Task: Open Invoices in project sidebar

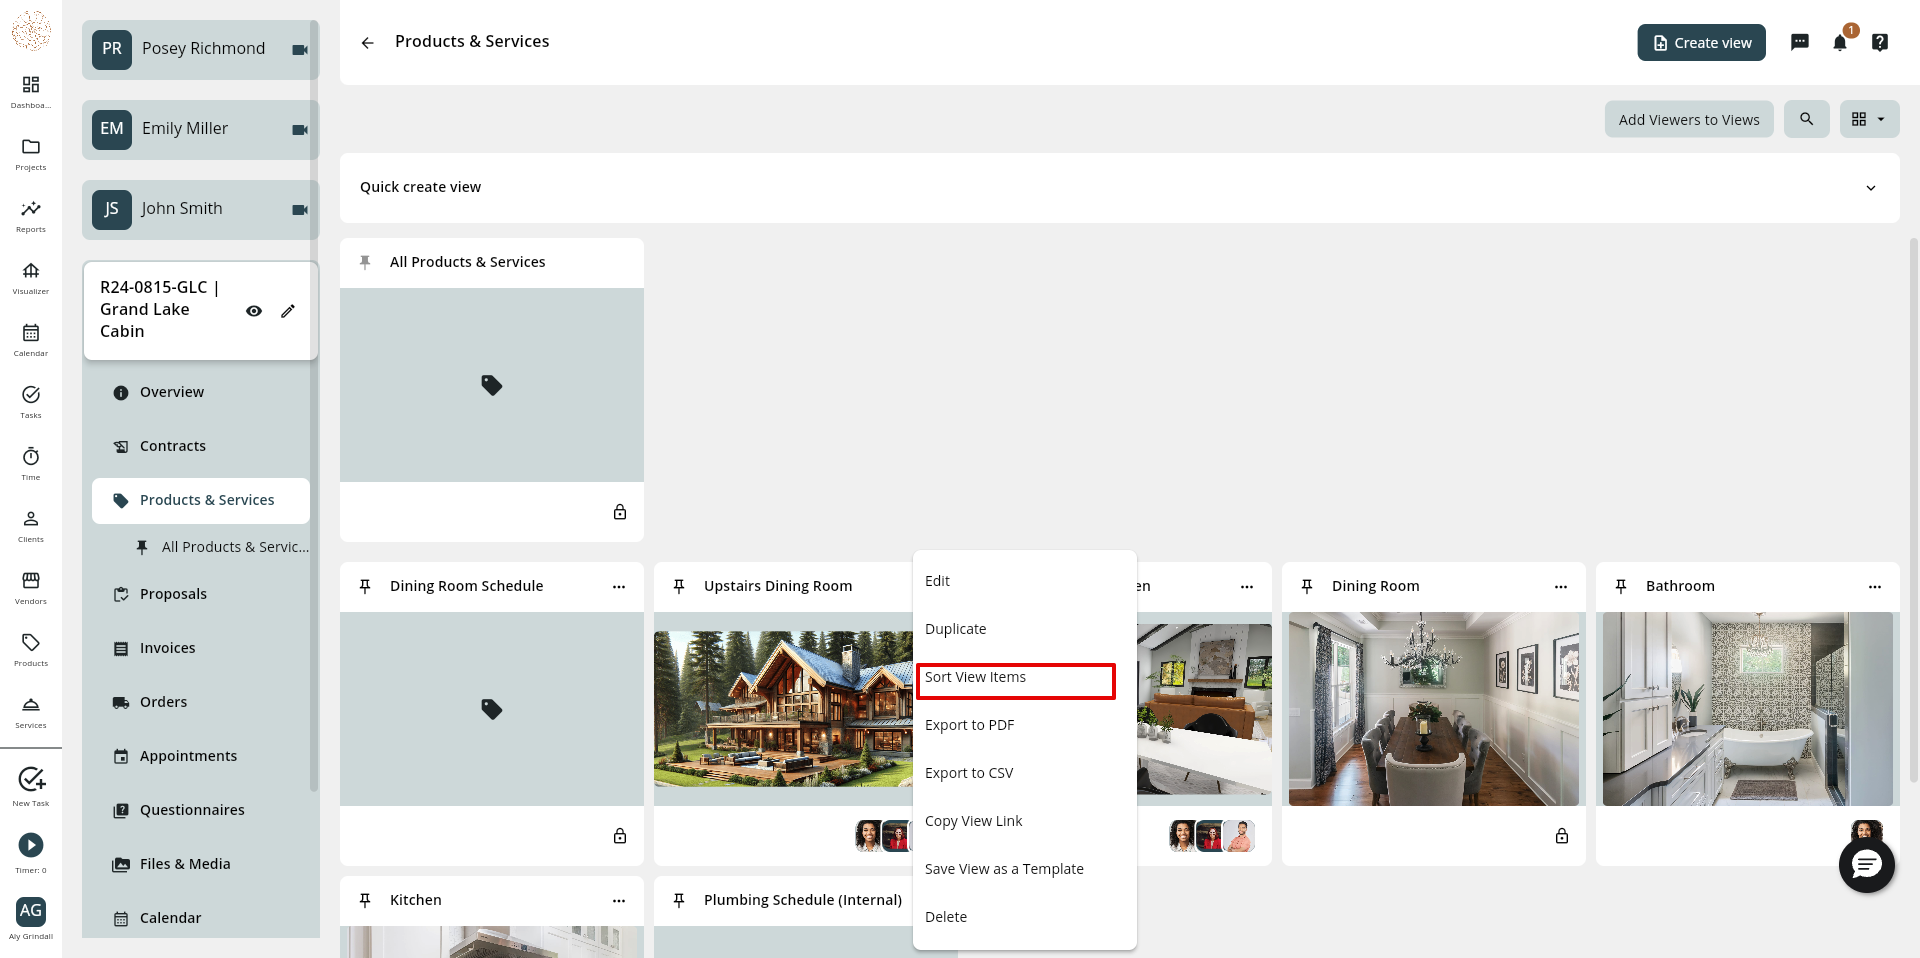Action: tap(200, 648)
